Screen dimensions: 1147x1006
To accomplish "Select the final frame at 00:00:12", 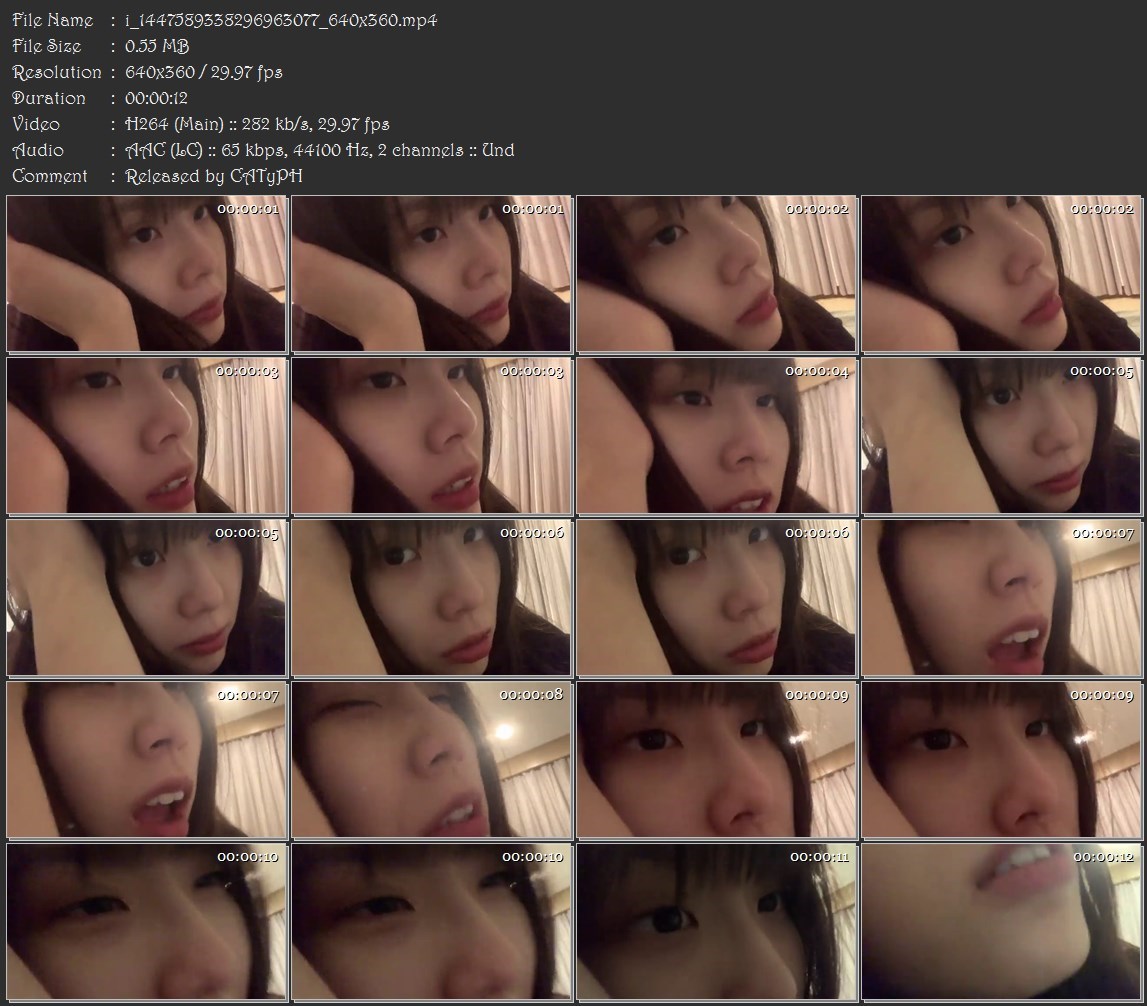I will 1000,922.
